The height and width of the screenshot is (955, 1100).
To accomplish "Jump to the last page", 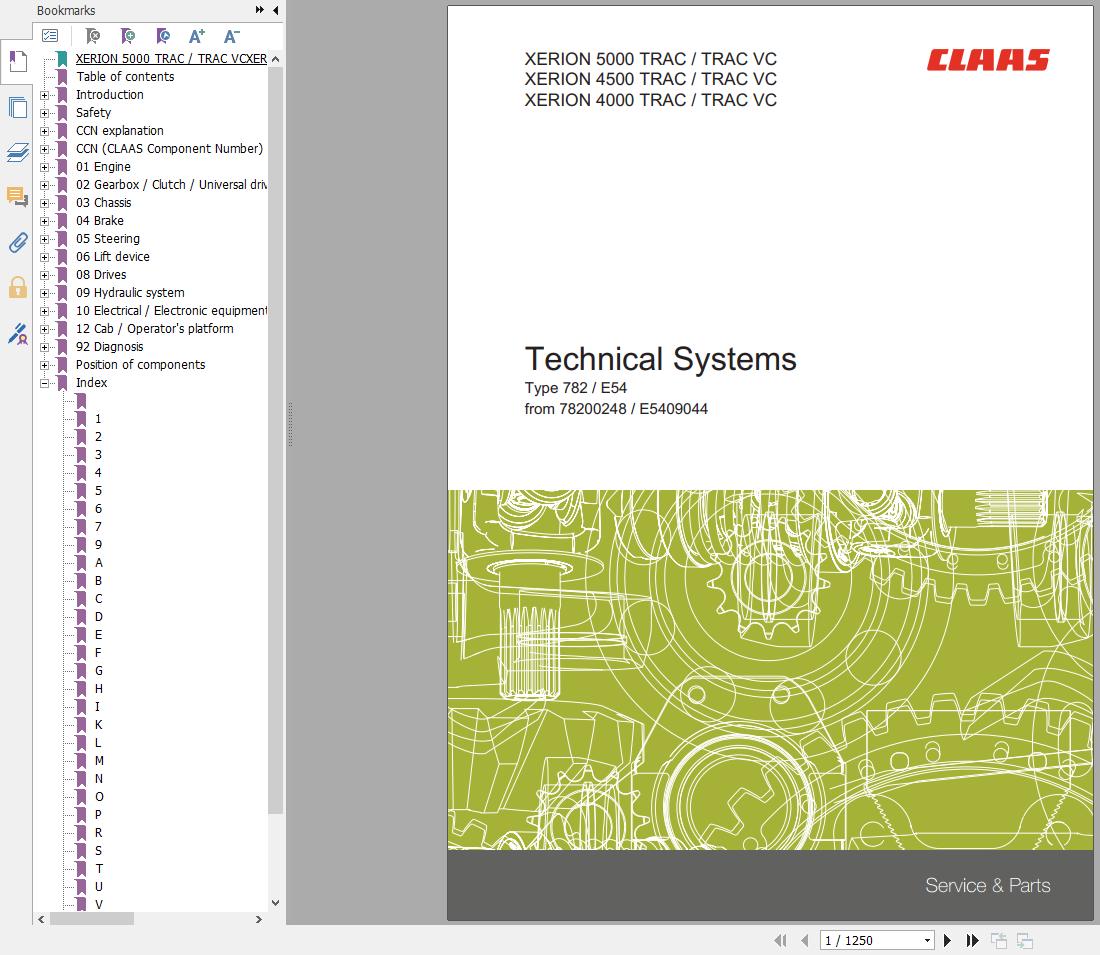I will coord(972,940).
